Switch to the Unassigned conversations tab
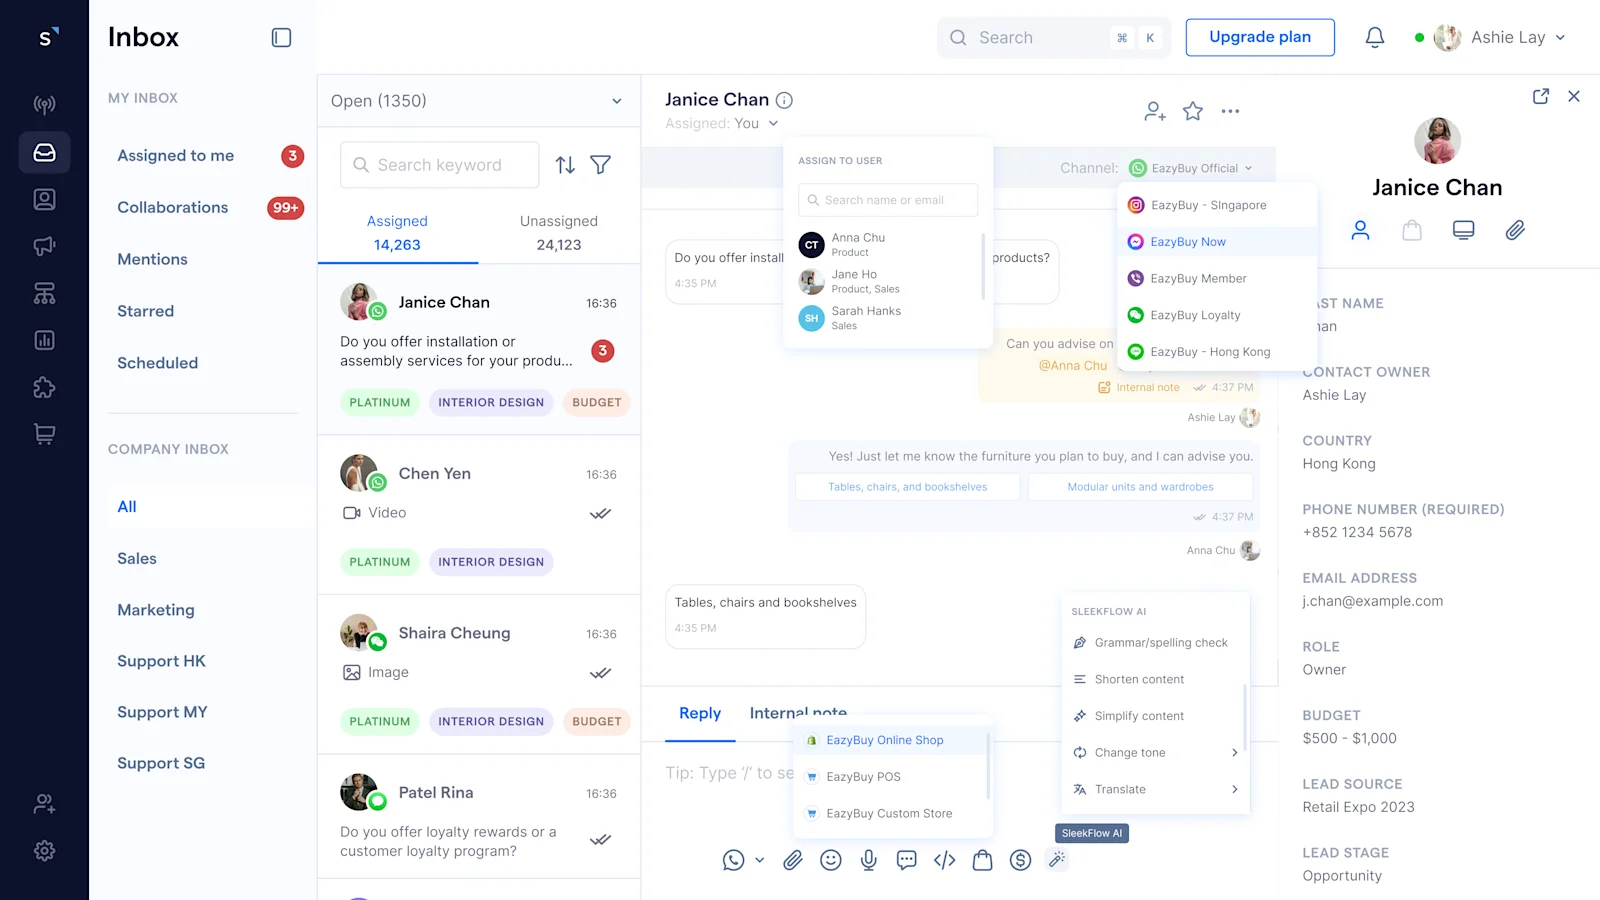1600x900 pixels. 558,231
